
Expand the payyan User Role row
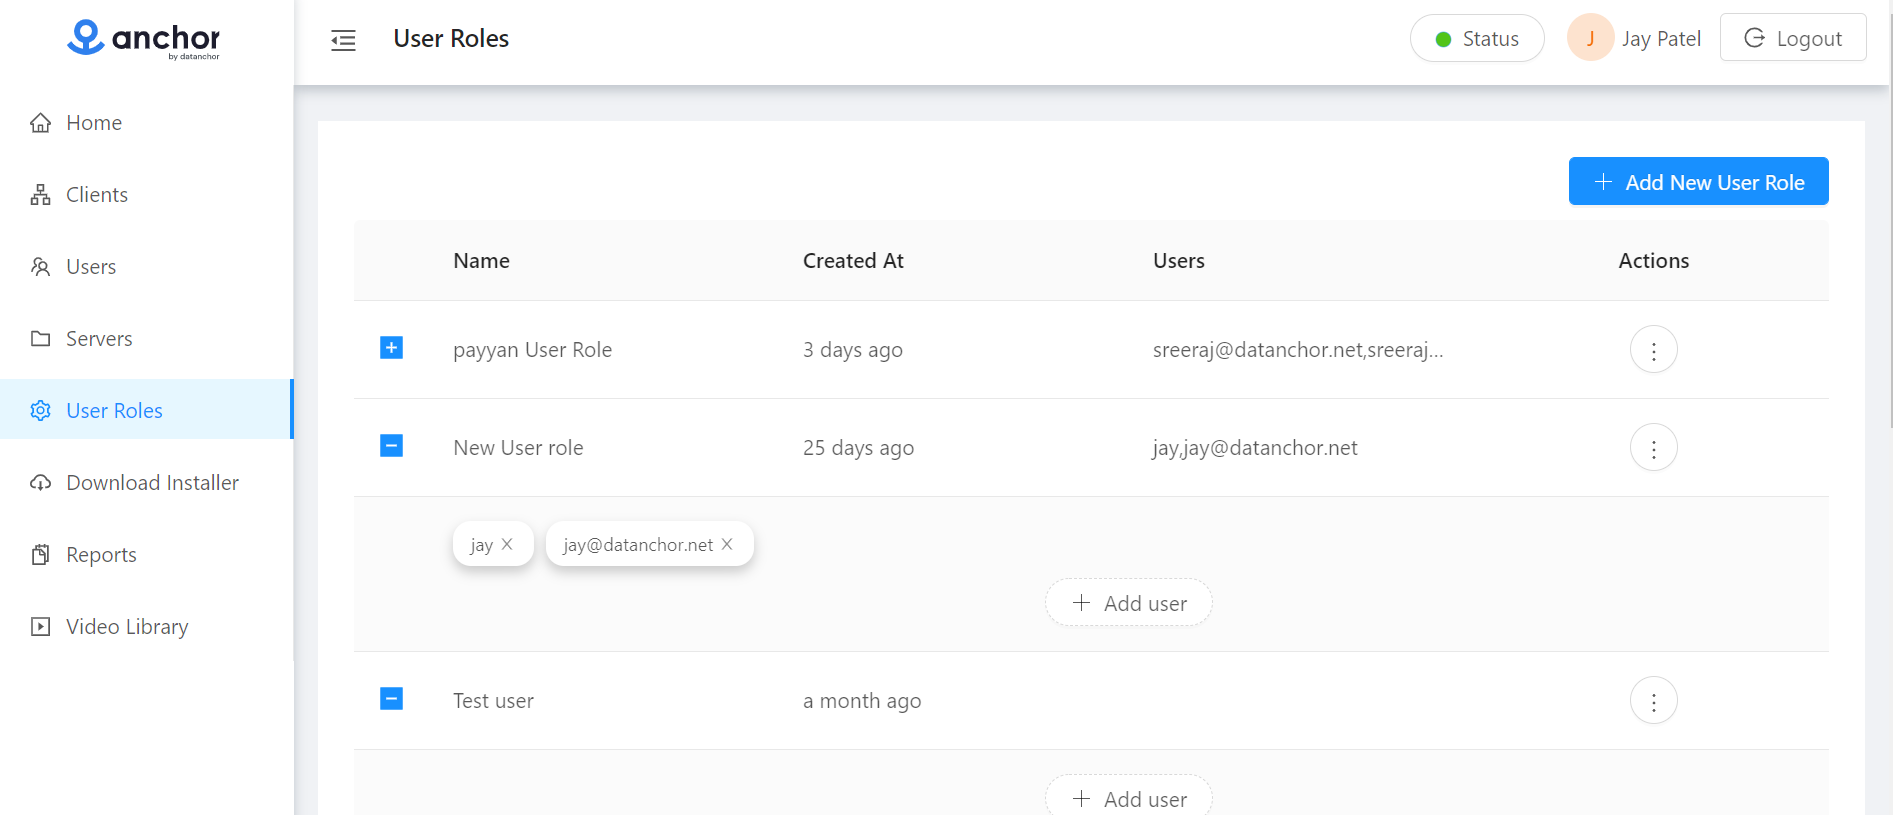391,348
